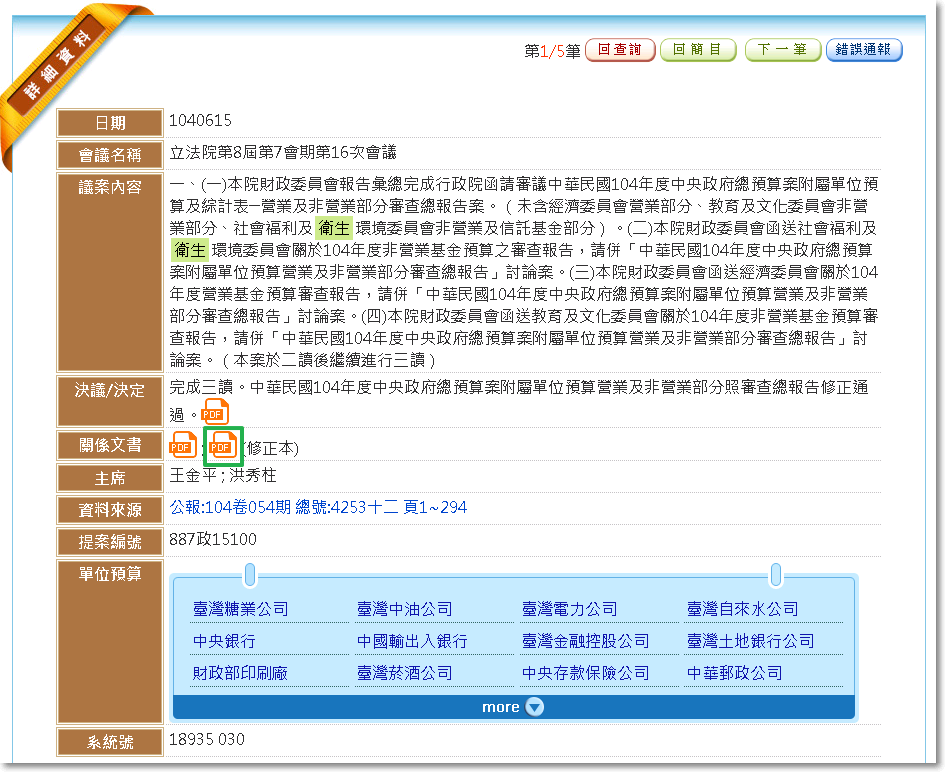
Task: Open the 中華郵政公司 link
Action: coord(734,673)
